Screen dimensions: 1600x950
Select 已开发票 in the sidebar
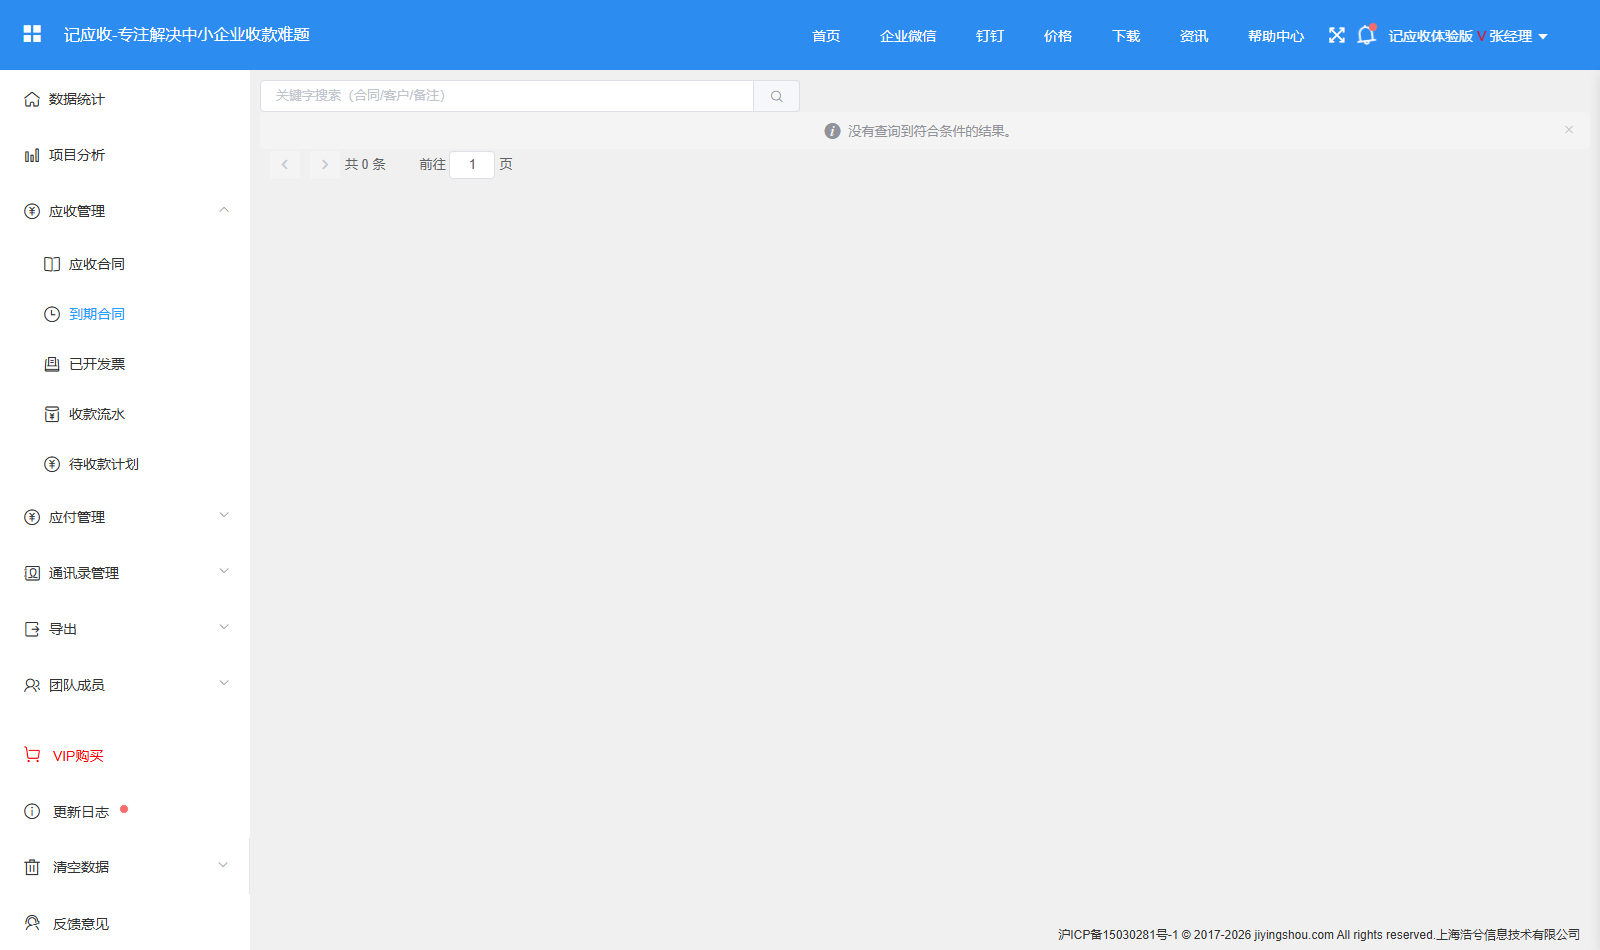97,364
